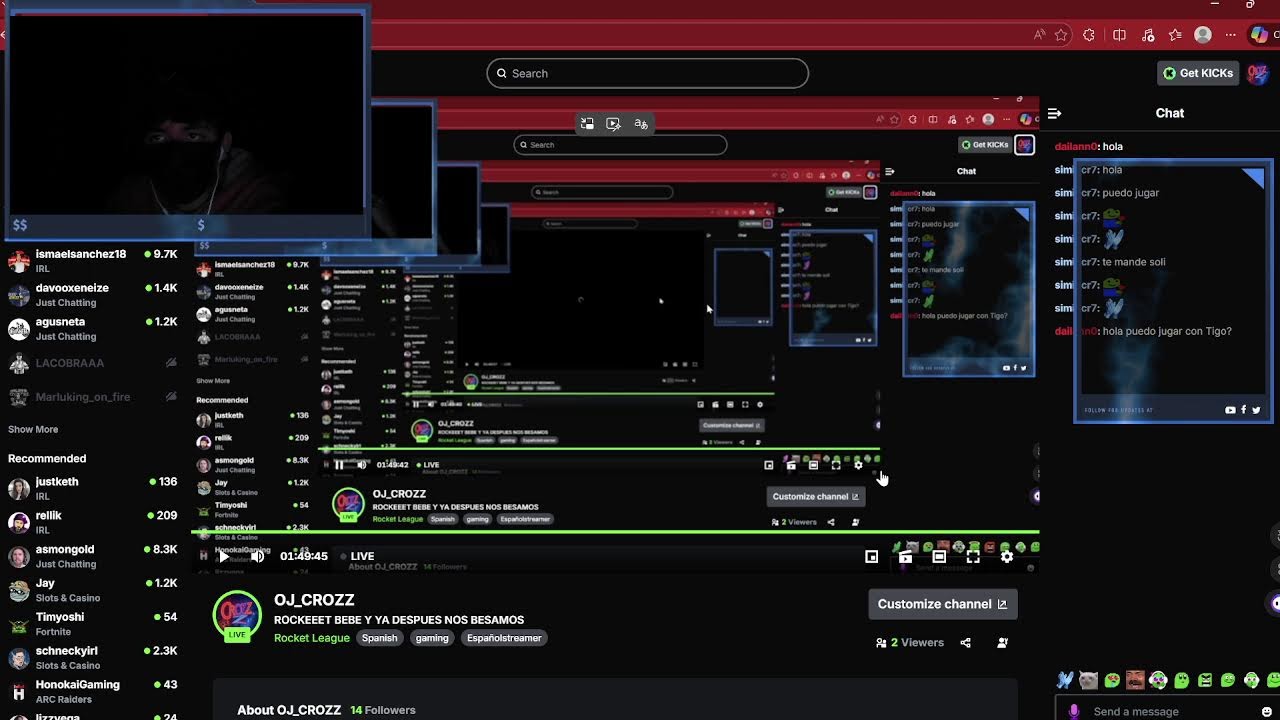This screenshot has height=720, width=1280.
Task: Insert the mustached man face emote
Action: pos(1135,681)
